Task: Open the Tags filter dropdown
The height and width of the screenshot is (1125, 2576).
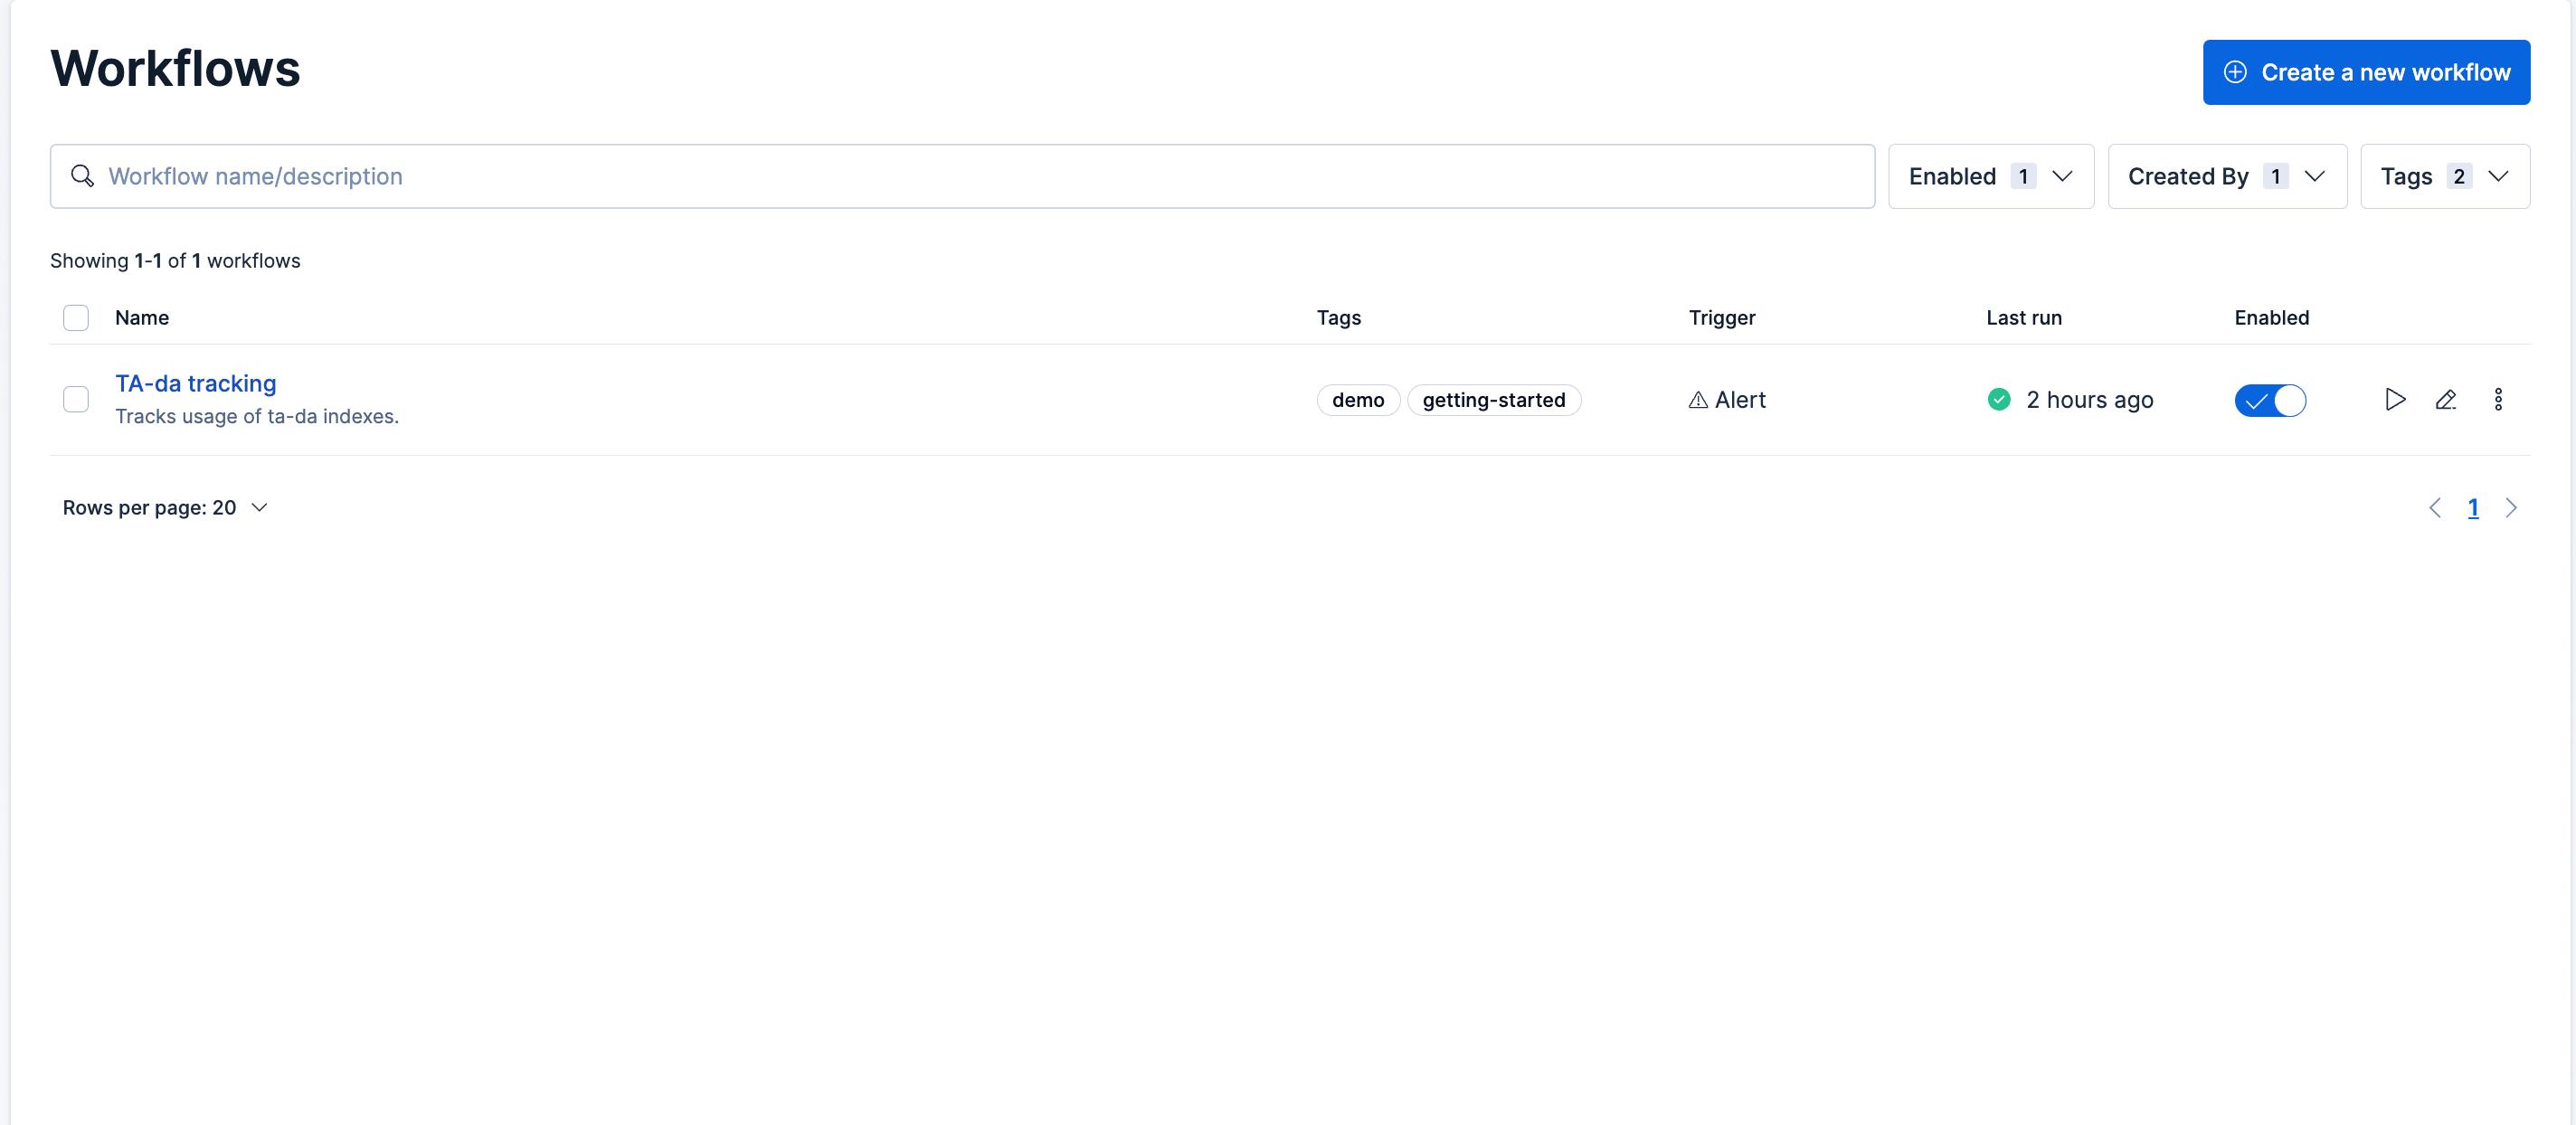Action: coord(2444,176)
